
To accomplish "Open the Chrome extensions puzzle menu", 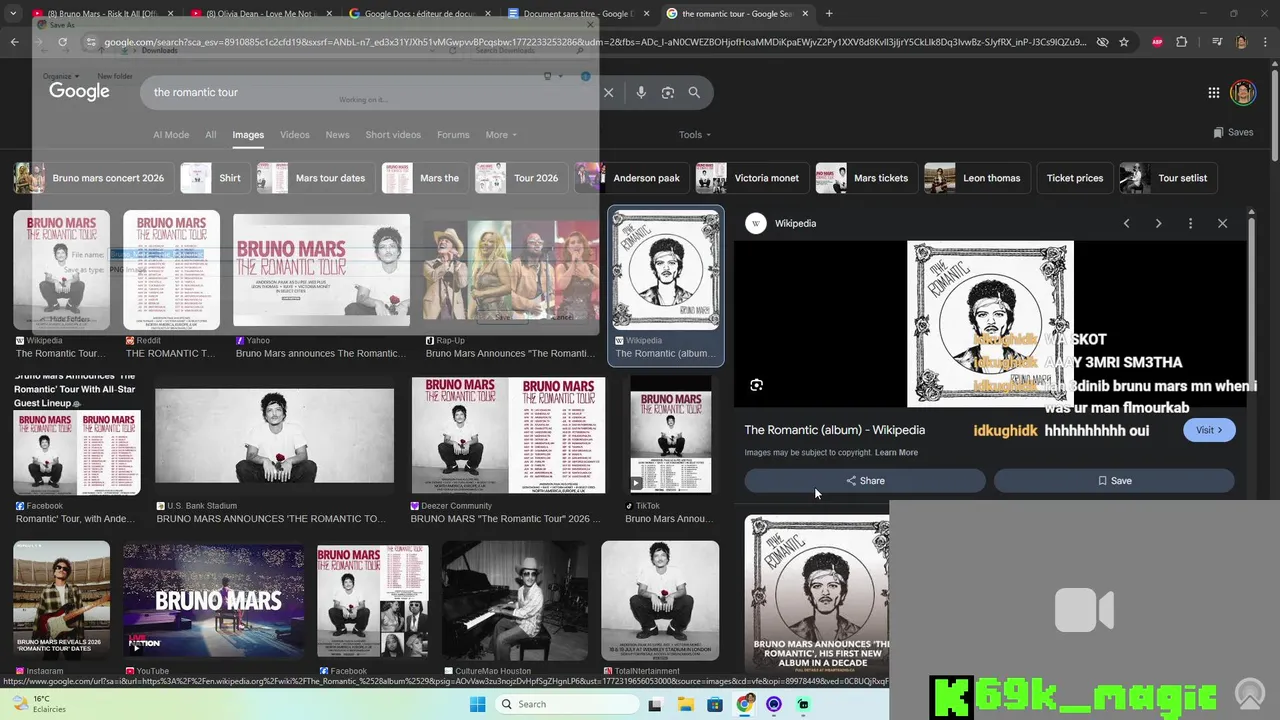I will click(1182, 42).
